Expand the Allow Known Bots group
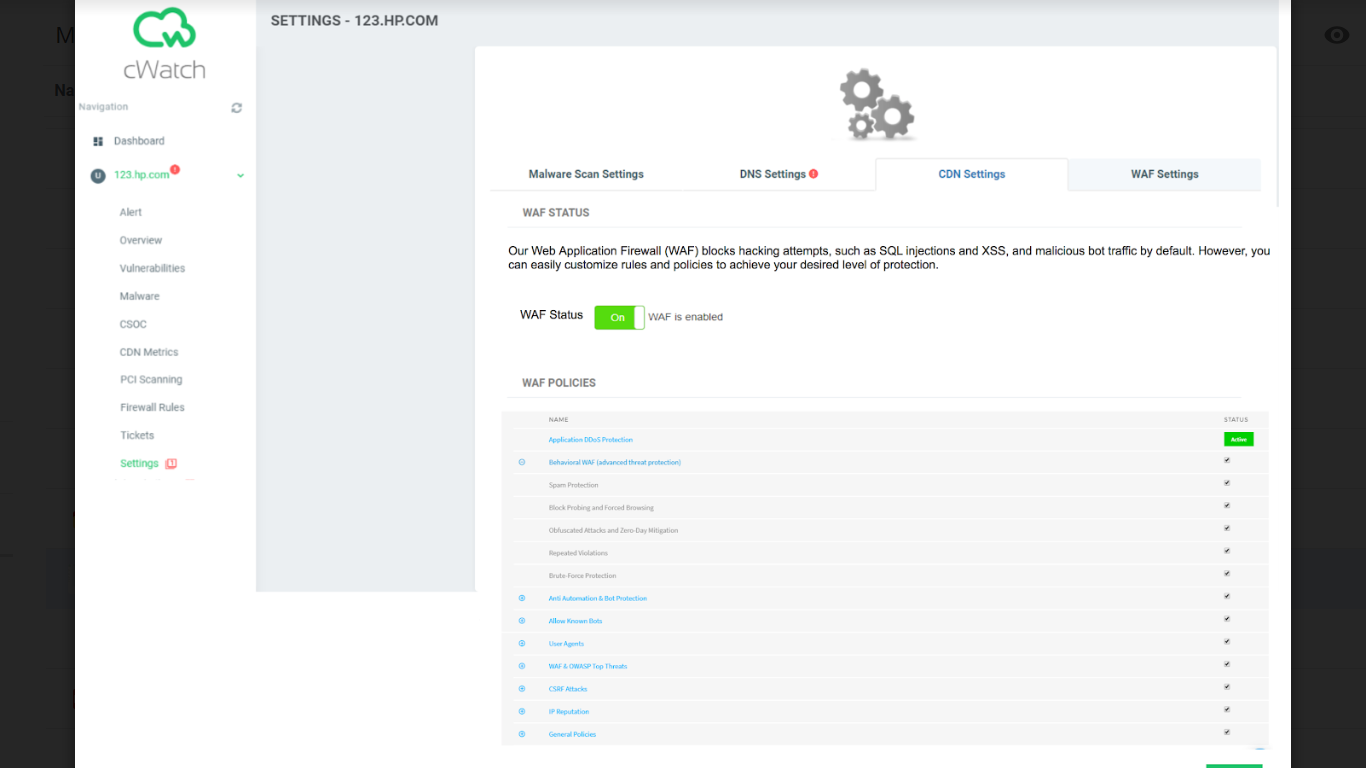1366x768 pixels. (x=522, y=621)
